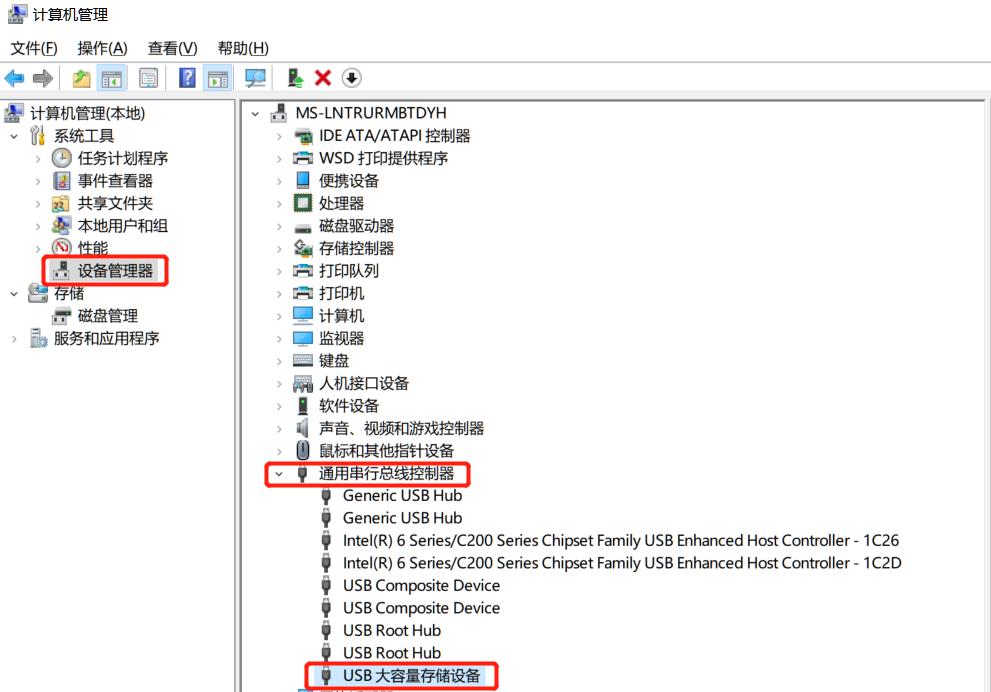Click the scan for hardware changes icon

(x=255, y=78)
